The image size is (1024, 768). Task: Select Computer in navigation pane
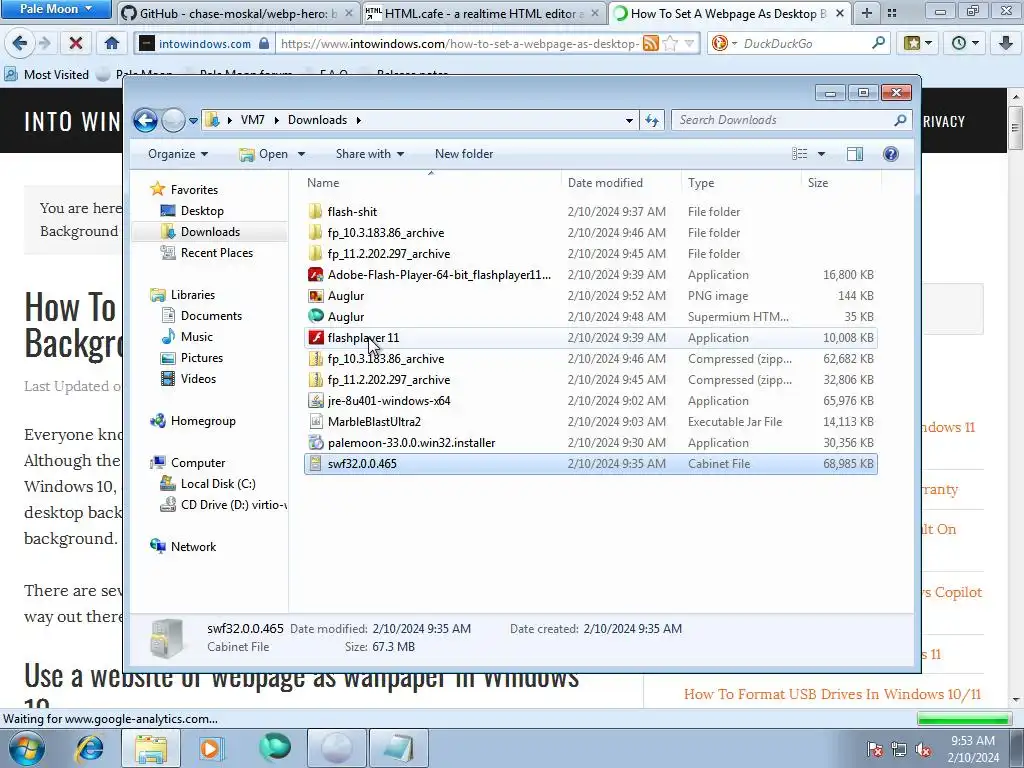pyautogui.click(x=197, y=463)
